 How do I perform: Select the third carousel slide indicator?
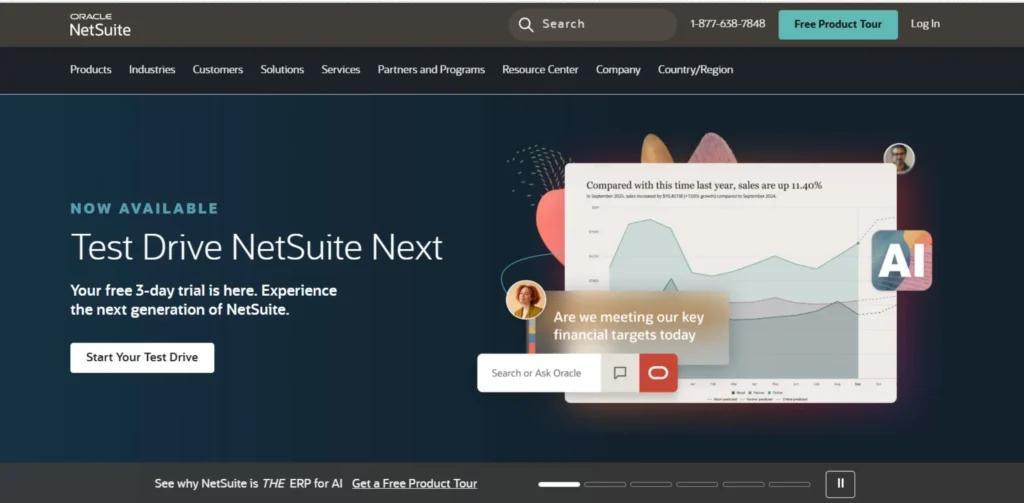651,484
